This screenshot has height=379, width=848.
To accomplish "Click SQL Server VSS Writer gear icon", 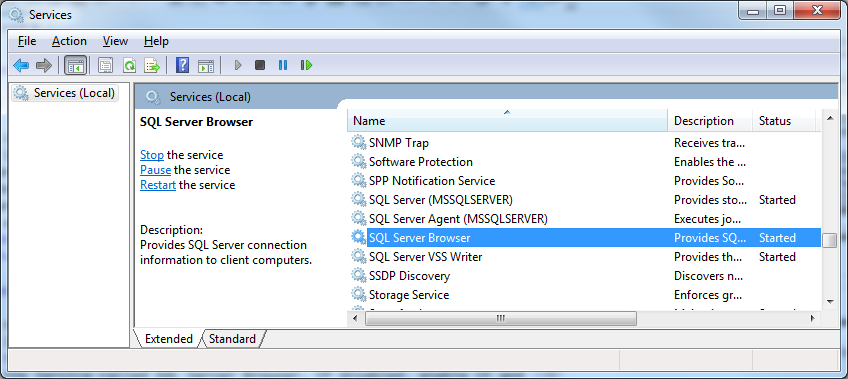I will [359, 257].
